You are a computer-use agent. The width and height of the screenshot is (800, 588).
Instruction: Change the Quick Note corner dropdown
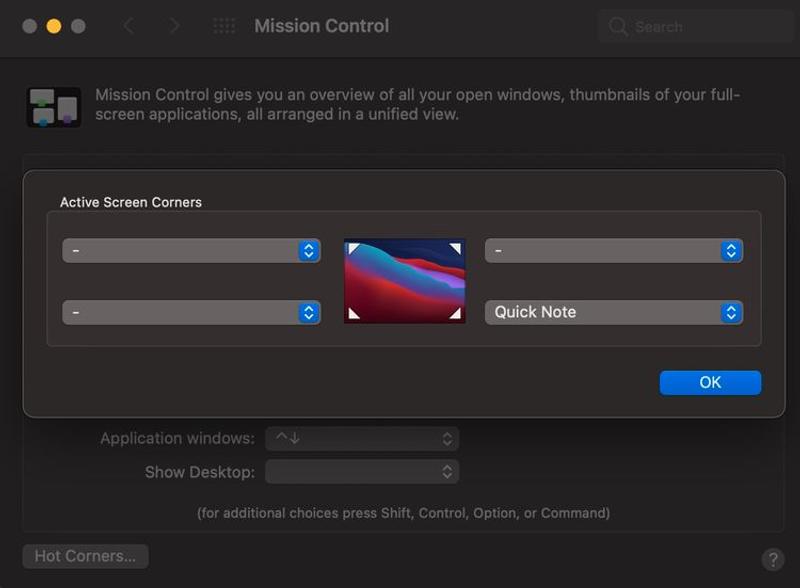click(613, 312)
